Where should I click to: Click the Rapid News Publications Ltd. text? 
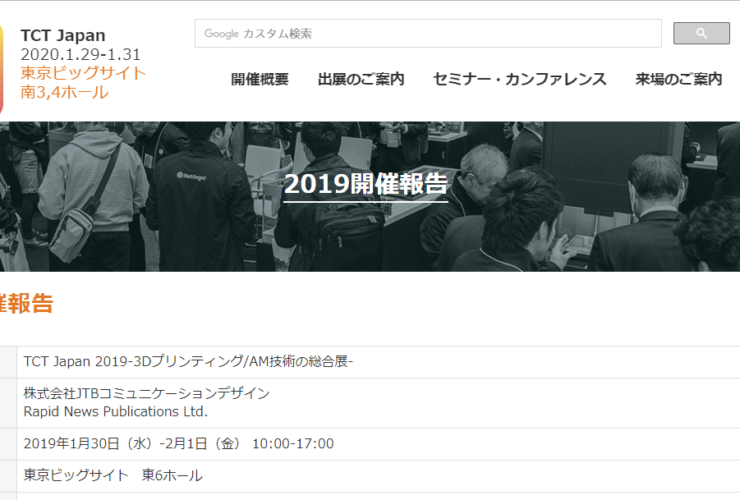(x=116, y=412)
